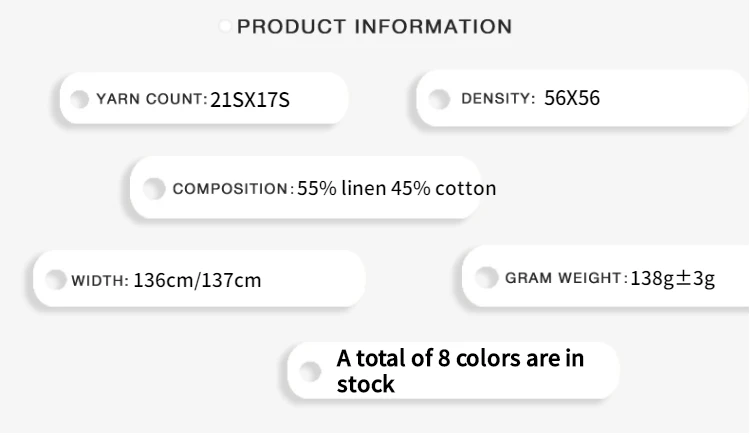750x437 pixels.
Task: Select the 136cm/137cm width value
Action: (x=197, y=280)
